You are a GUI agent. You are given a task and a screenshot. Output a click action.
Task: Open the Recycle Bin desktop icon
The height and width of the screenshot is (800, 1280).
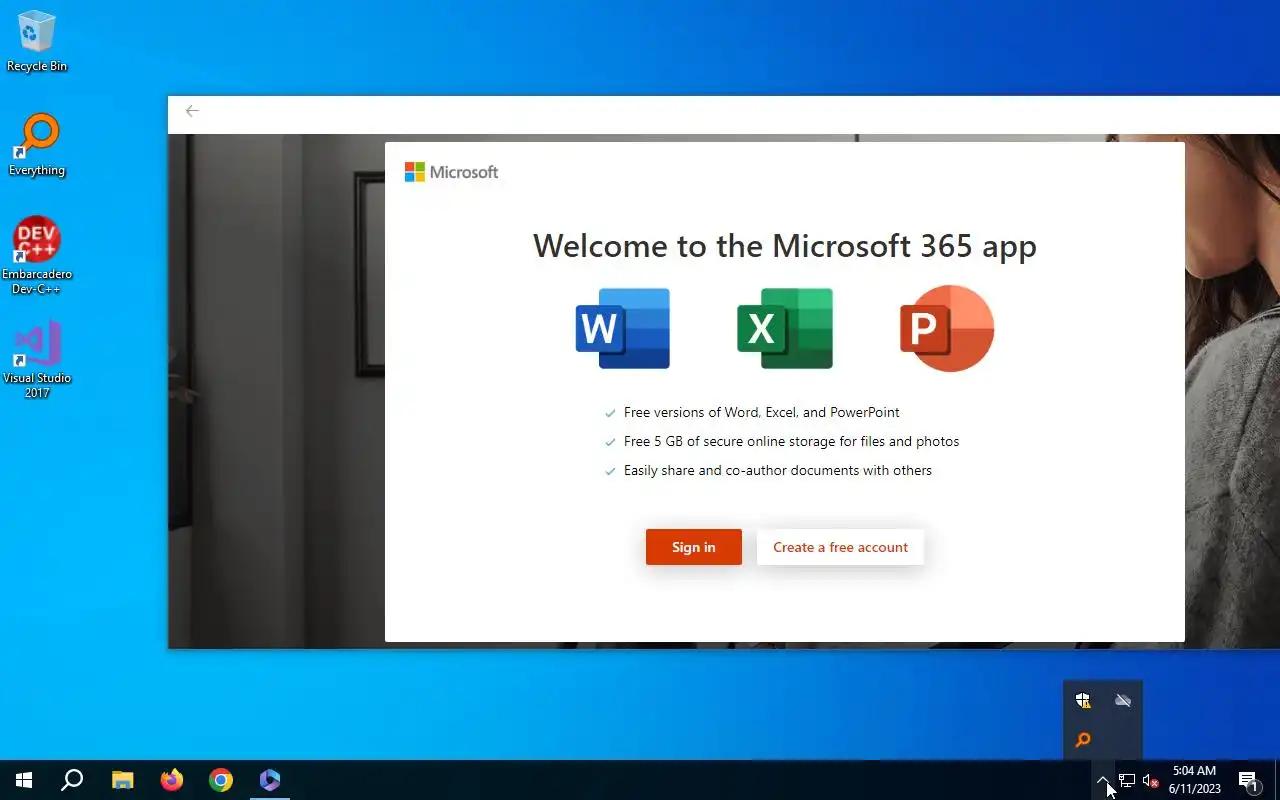coord(37,41)
